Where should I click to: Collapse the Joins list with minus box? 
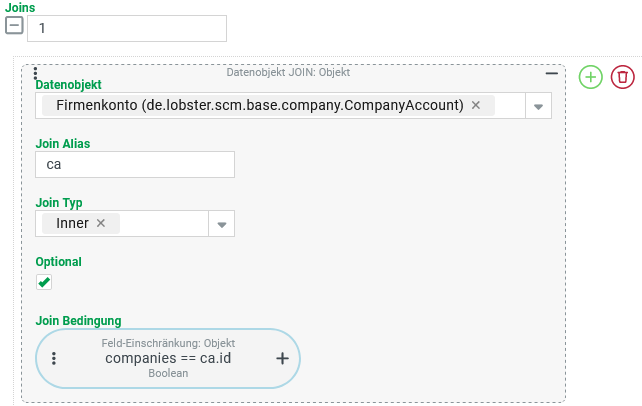coord(15,27)
